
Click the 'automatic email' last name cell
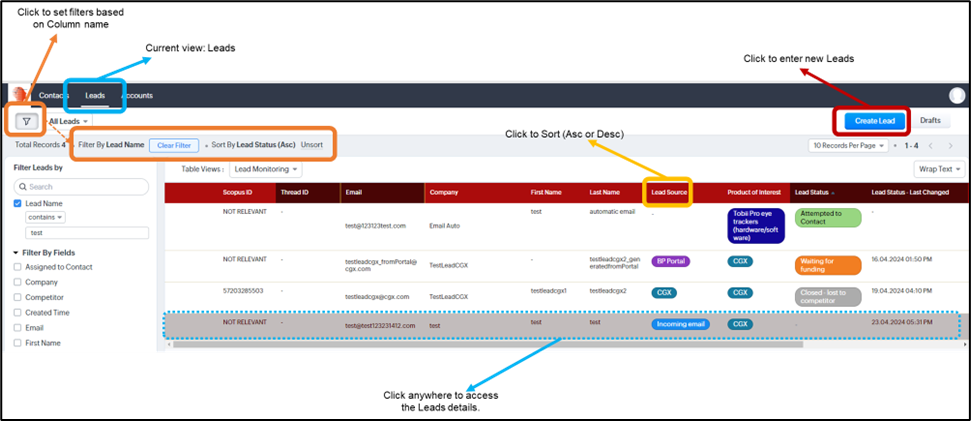coord(612,212)
